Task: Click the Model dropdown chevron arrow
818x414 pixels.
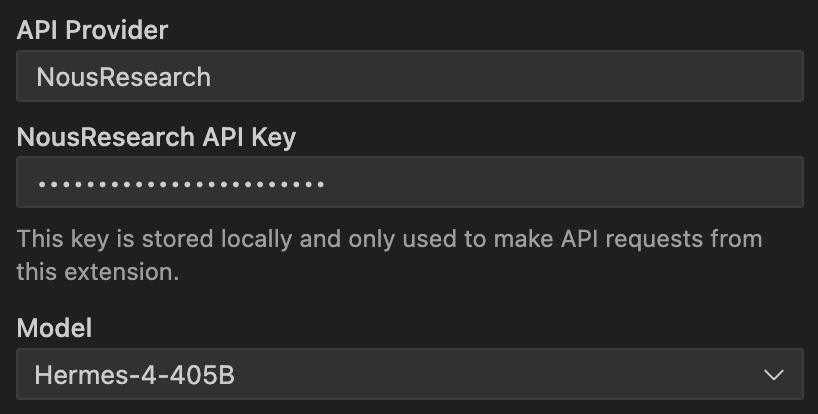Action: 773,375
